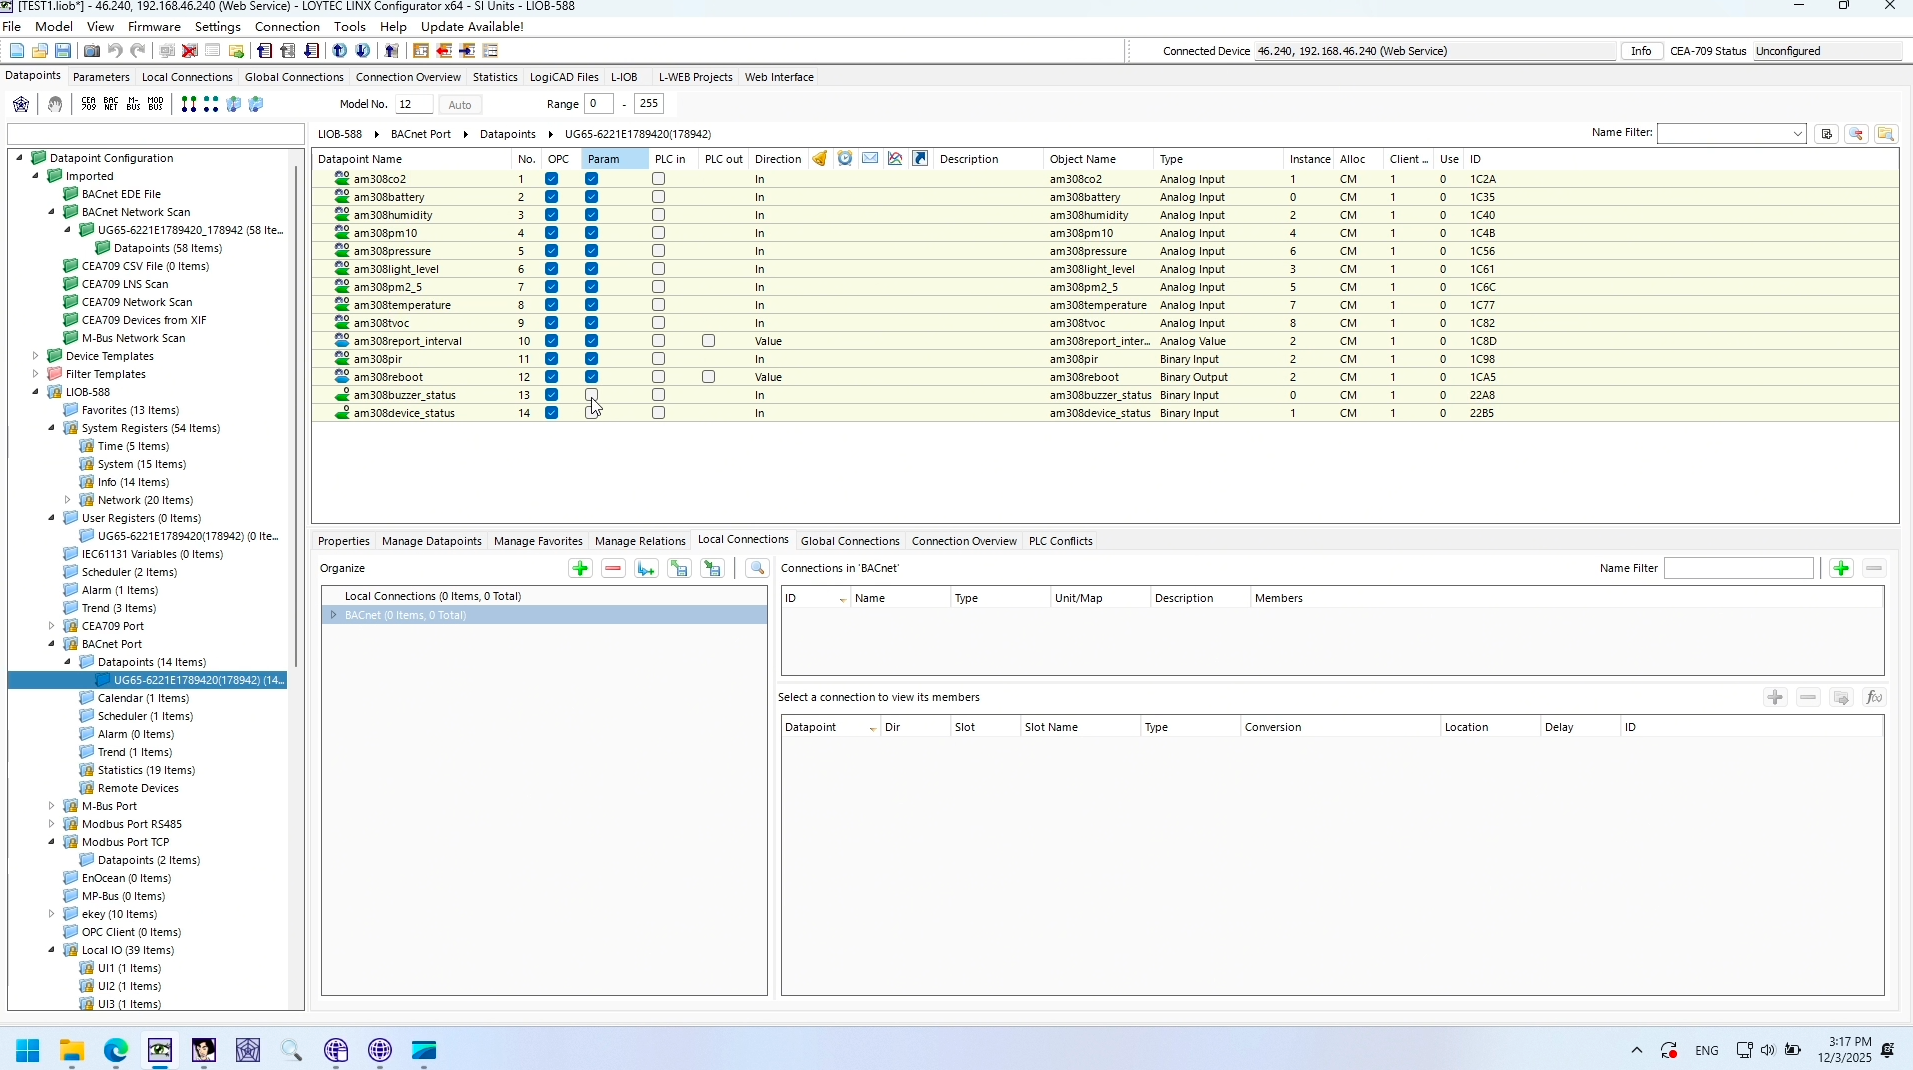This screenshot has width=1913, height=1070.
Task: Collapse the System Registers tree node
Action: click(x=52, y=428)
